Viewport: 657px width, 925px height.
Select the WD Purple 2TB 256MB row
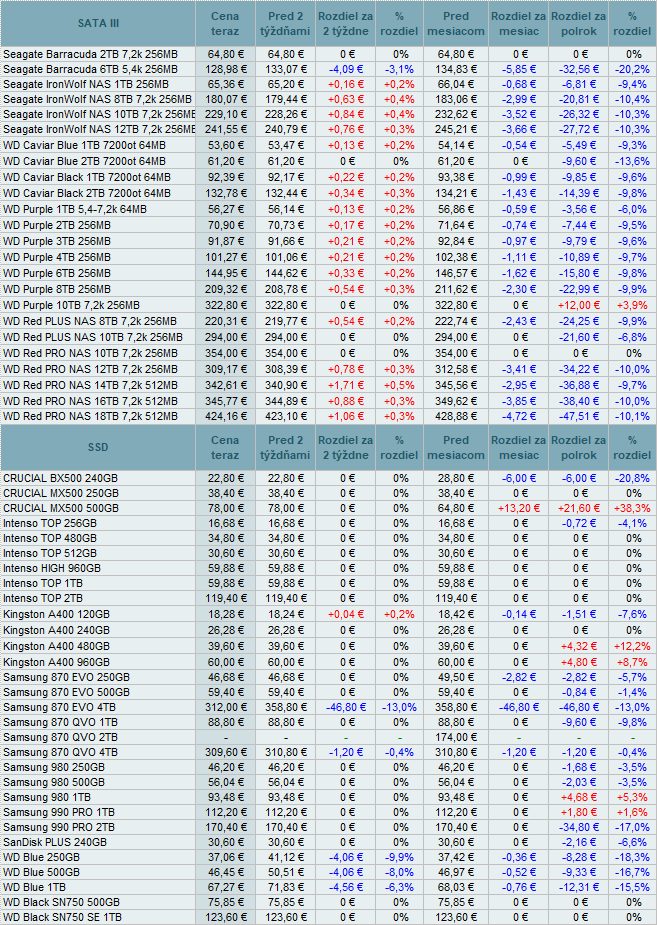tap(57, 225)
